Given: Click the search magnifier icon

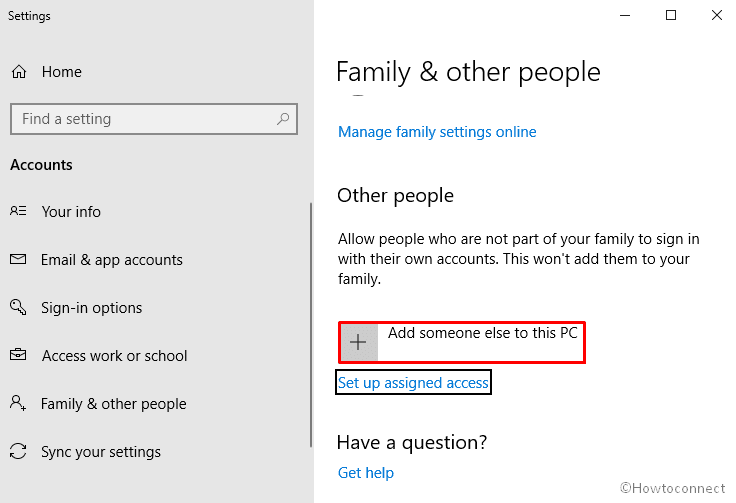Looking at the screenshot, I should 284,119.
